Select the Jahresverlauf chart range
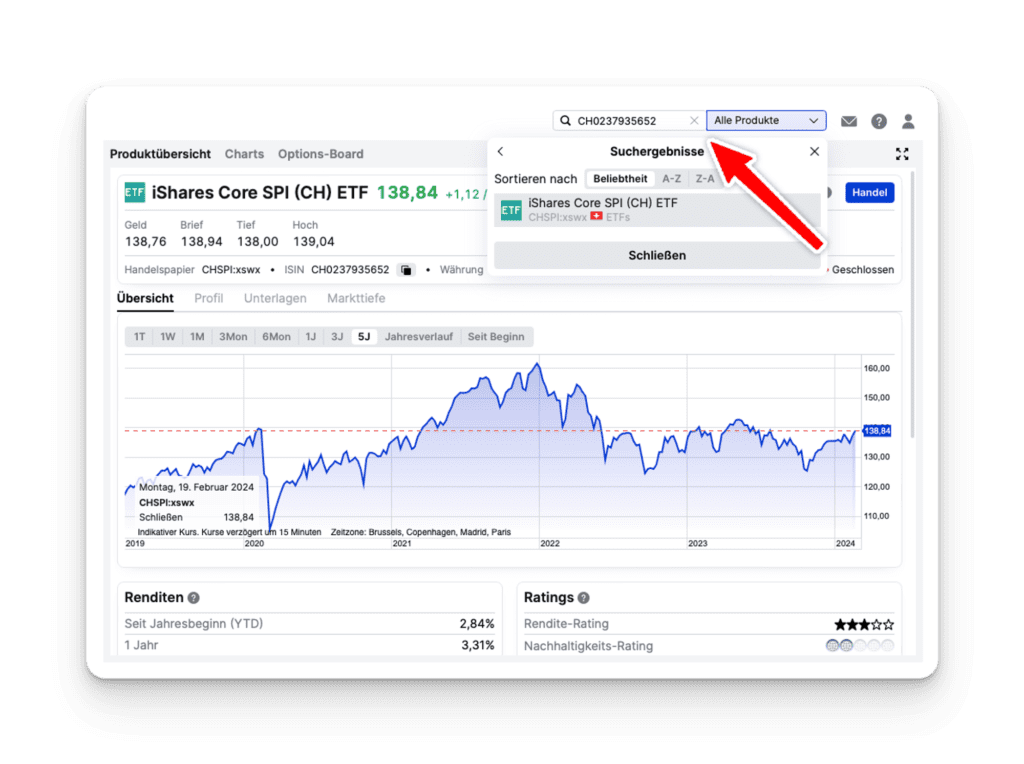This screenshot has height=764, width=1024. point(419,337)
